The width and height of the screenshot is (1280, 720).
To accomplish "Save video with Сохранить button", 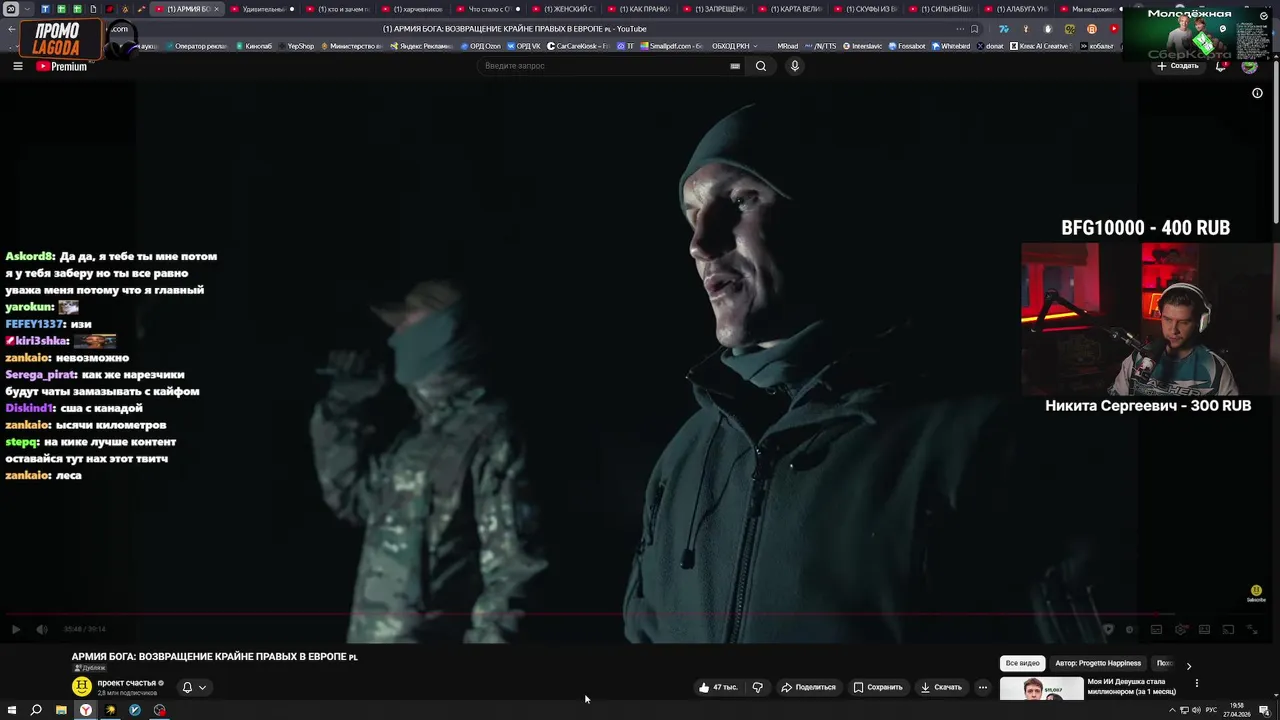I will point(878,687).
